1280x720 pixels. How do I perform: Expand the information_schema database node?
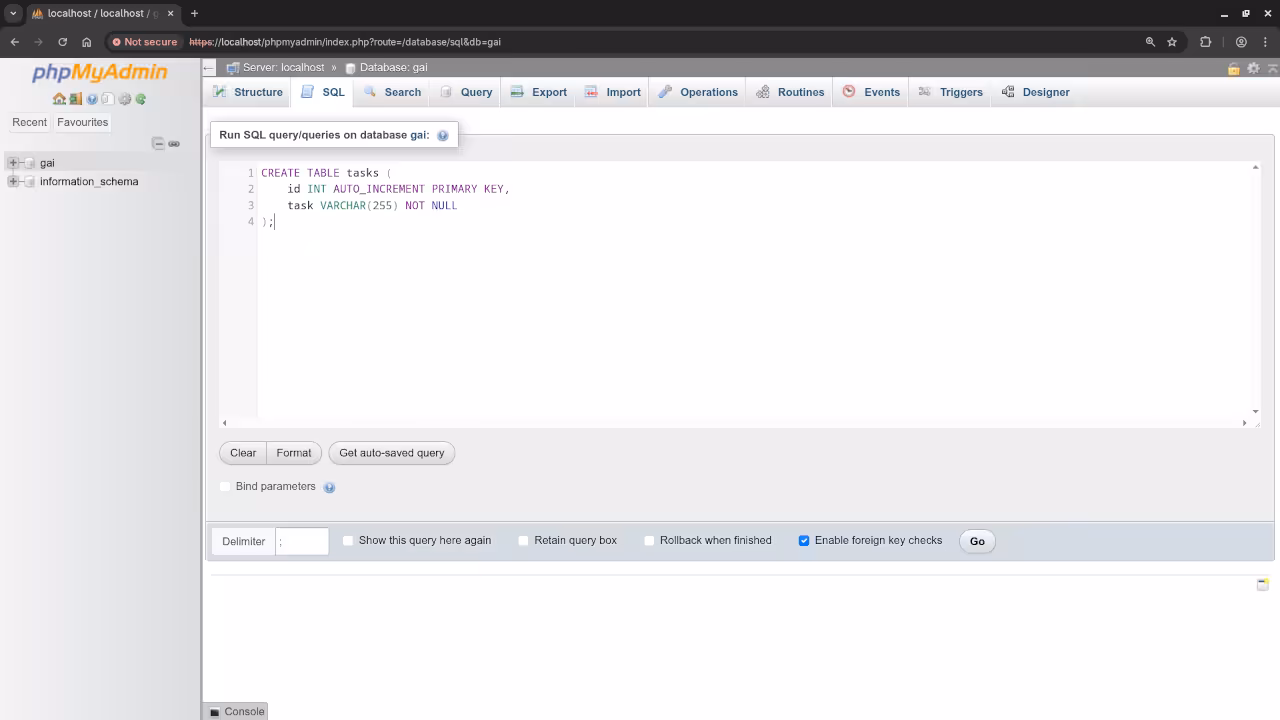tap(13, 182)
